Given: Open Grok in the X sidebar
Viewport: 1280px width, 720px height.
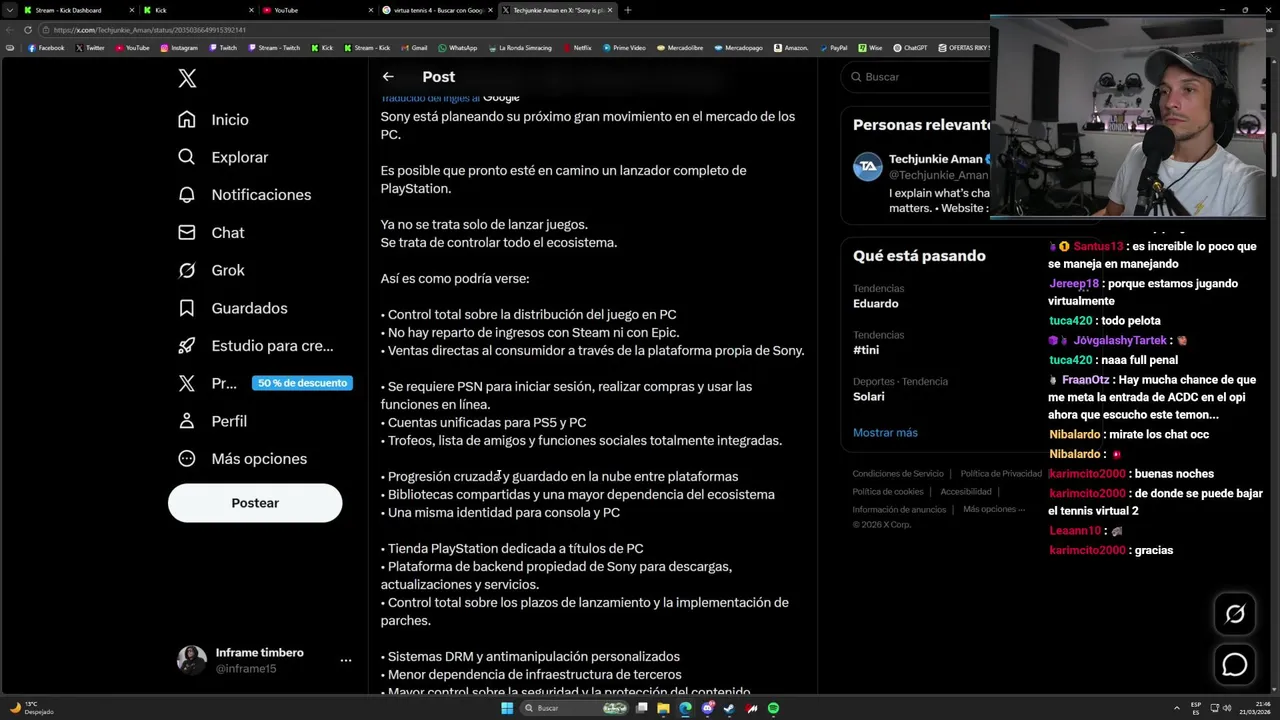Looking at the screenshot, I should point(211,270).
